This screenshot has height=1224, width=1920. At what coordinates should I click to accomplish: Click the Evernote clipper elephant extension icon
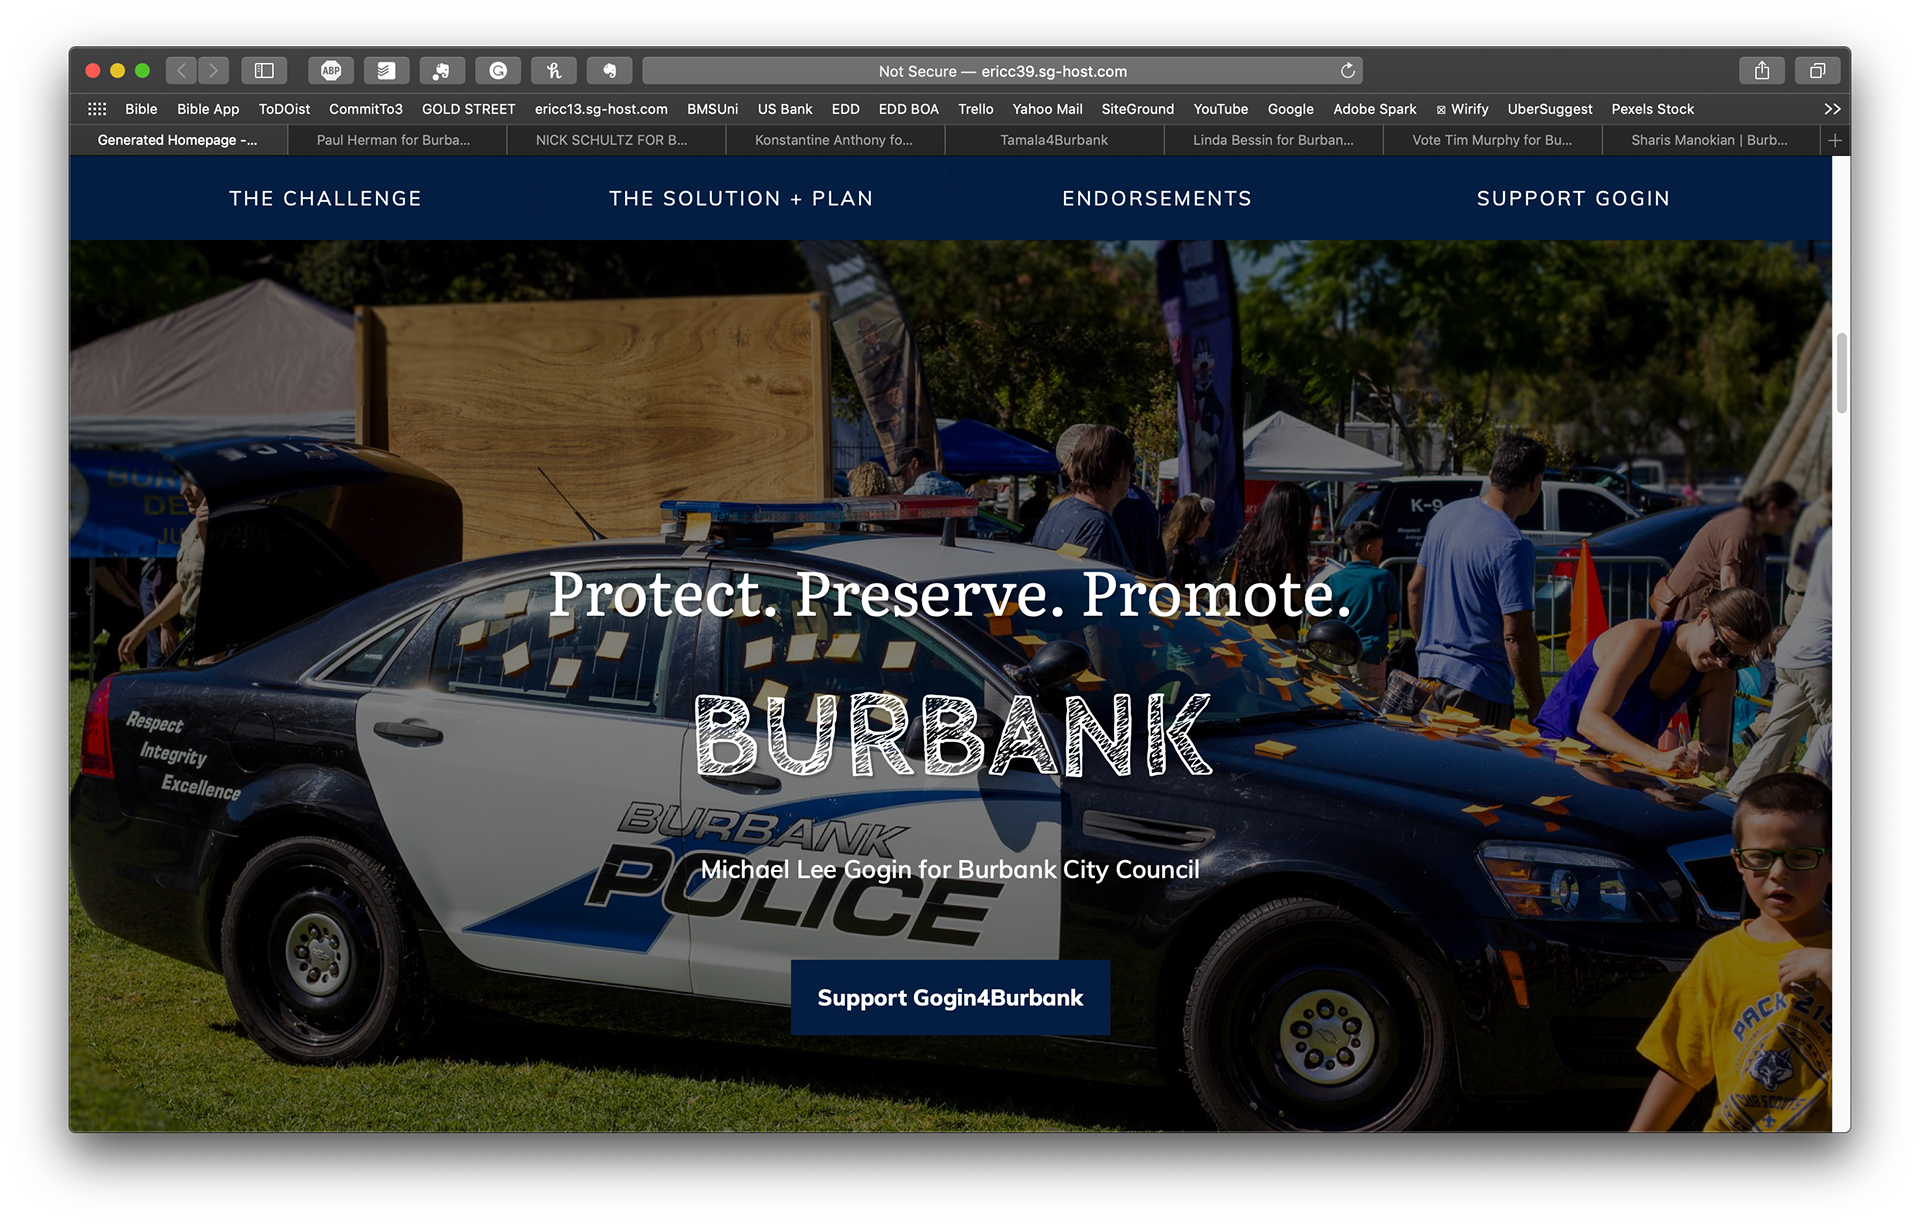pyautogui.click(x=442, y=71)
